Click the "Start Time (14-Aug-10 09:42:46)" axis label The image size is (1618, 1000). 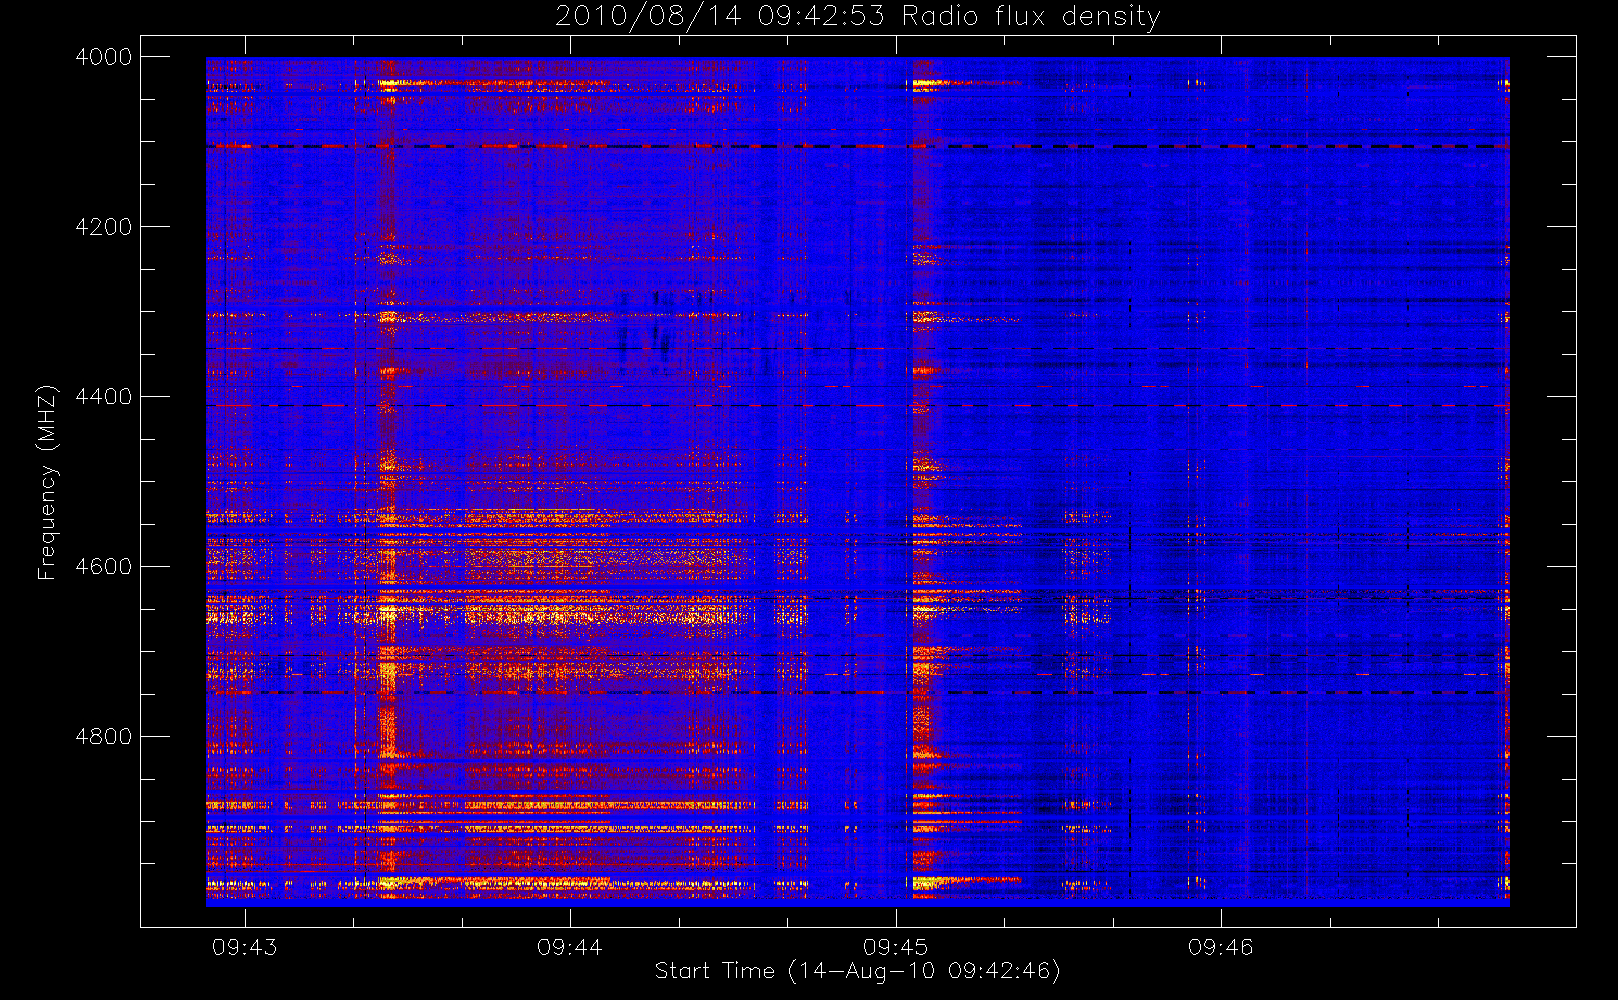click(857, 971)
